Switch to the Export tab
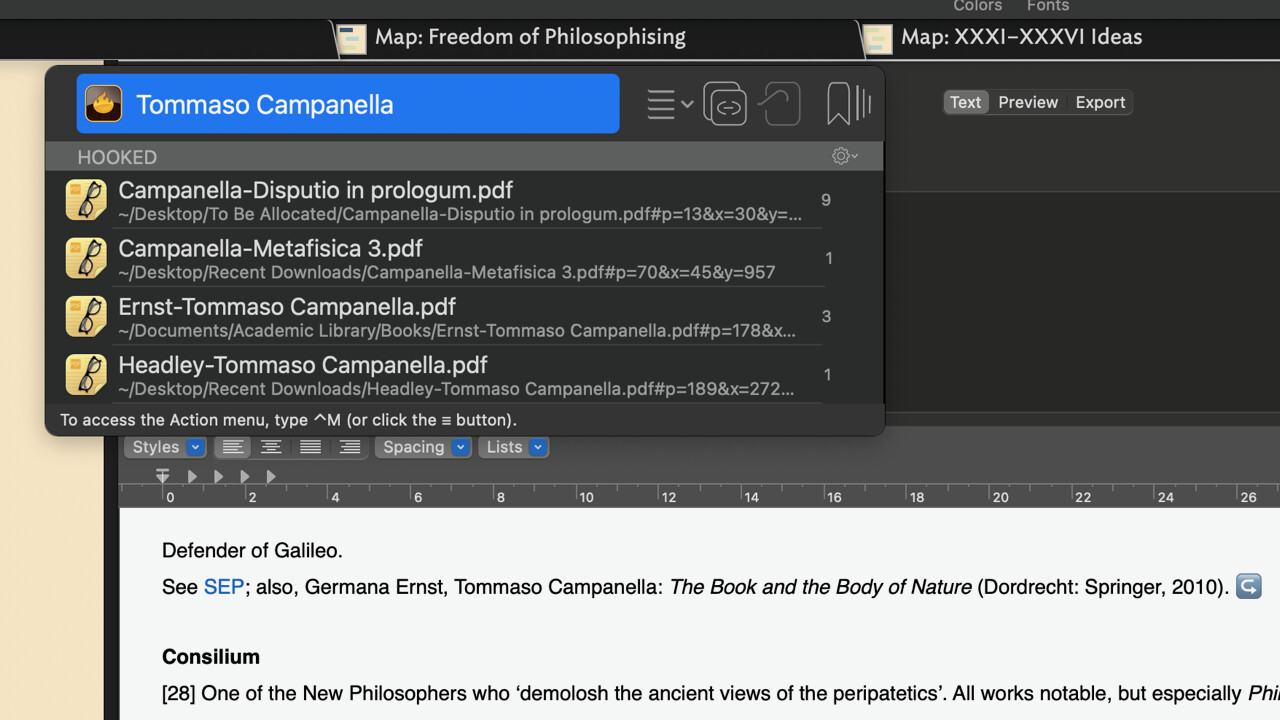 [x=1100, y=102]
